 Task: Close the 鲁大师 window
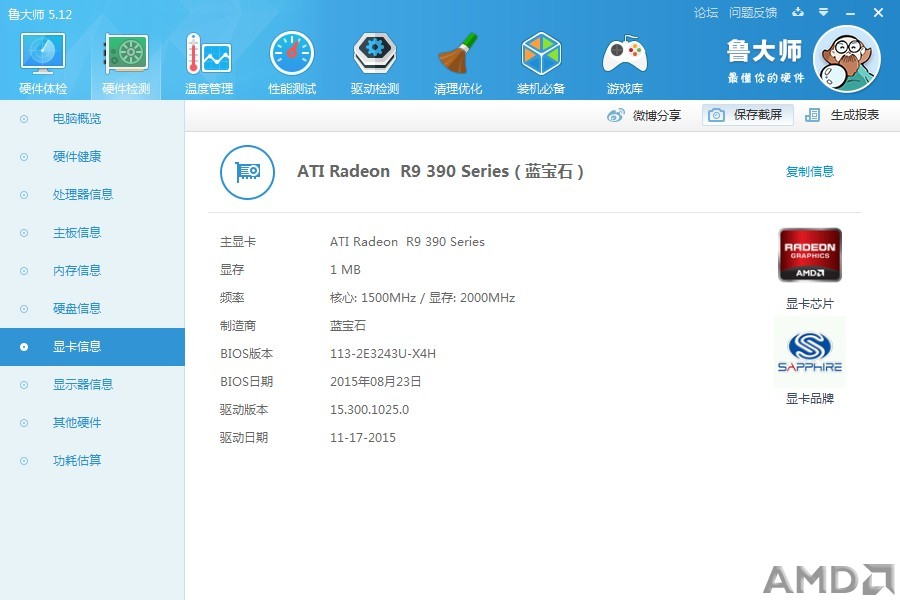pyautogui.click(x=878, y=12)
